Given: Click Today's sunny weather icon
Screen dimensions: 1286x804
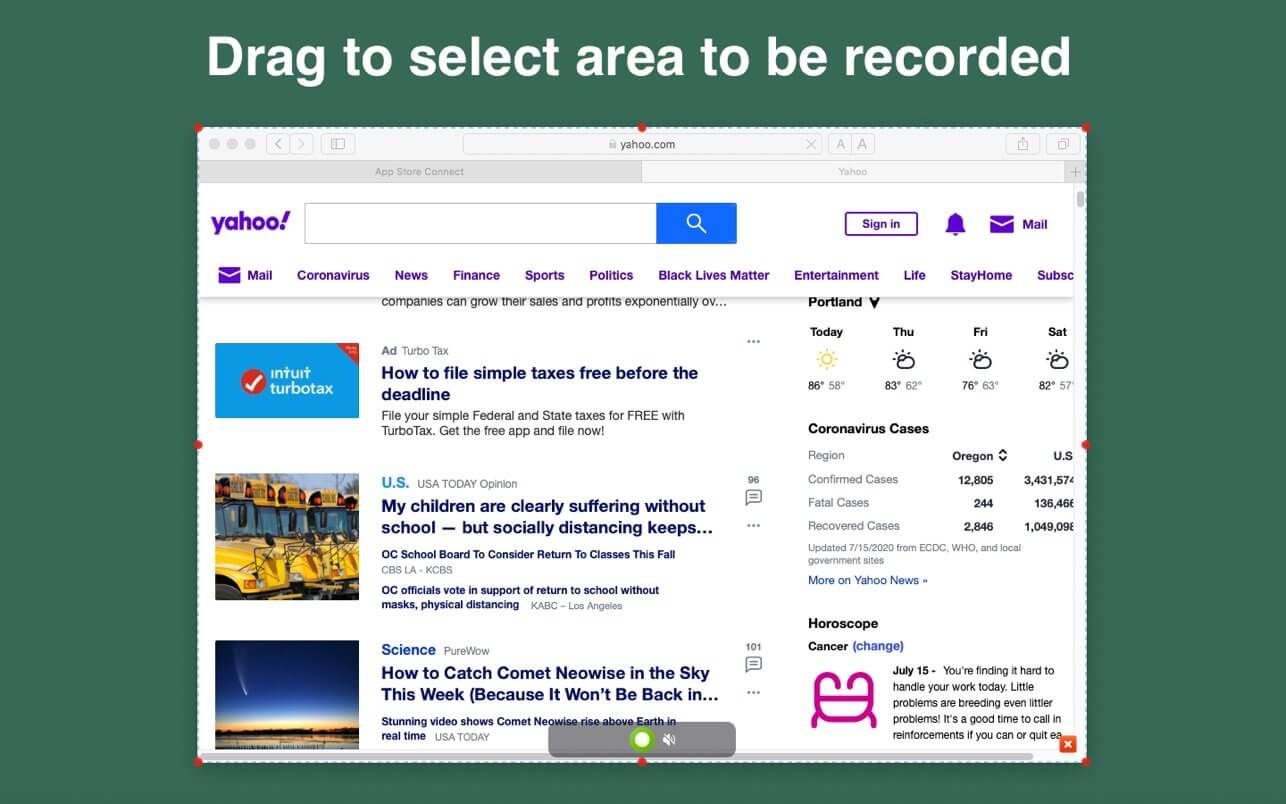Looking at the screenshot, I should (826, 359).
